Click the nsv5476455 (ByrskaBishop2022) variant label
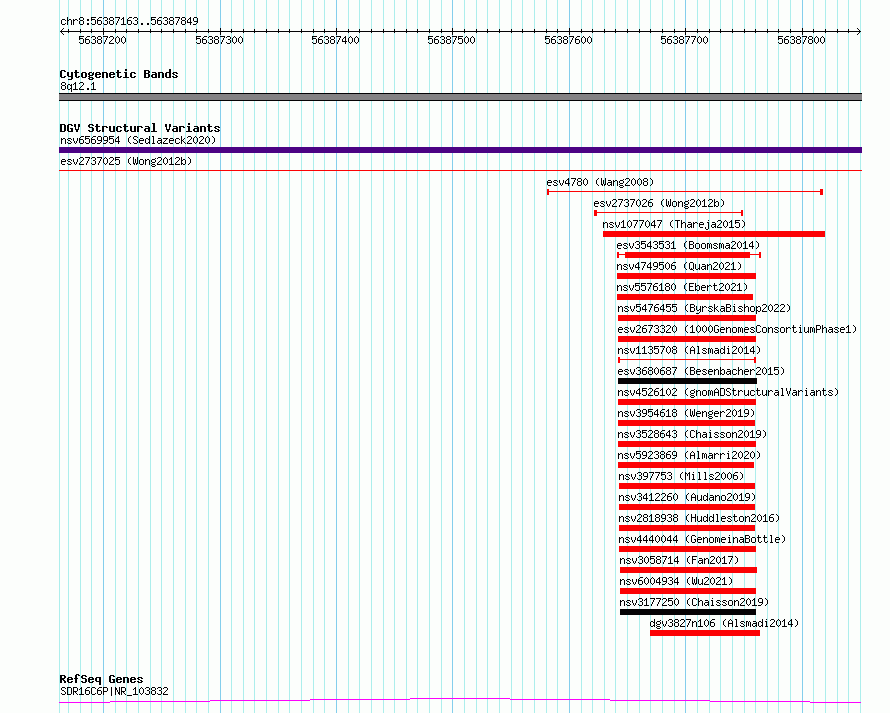890x713 pixels. [x=704, y=308]
